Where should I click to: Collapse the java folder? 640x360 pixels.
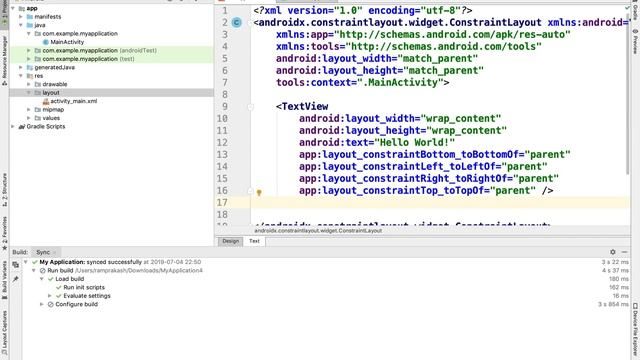tap(21, 25)
